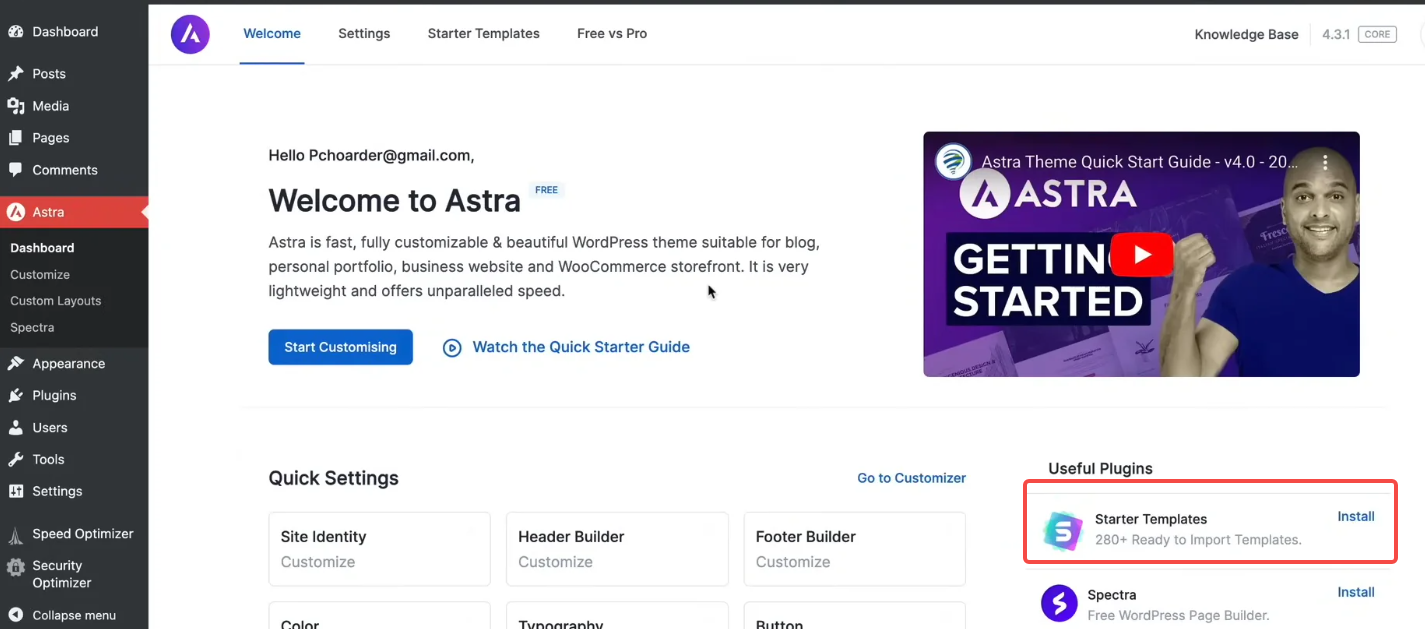
Task: Switch to the Starter Templates tab
Action: (x=483, y=34)
